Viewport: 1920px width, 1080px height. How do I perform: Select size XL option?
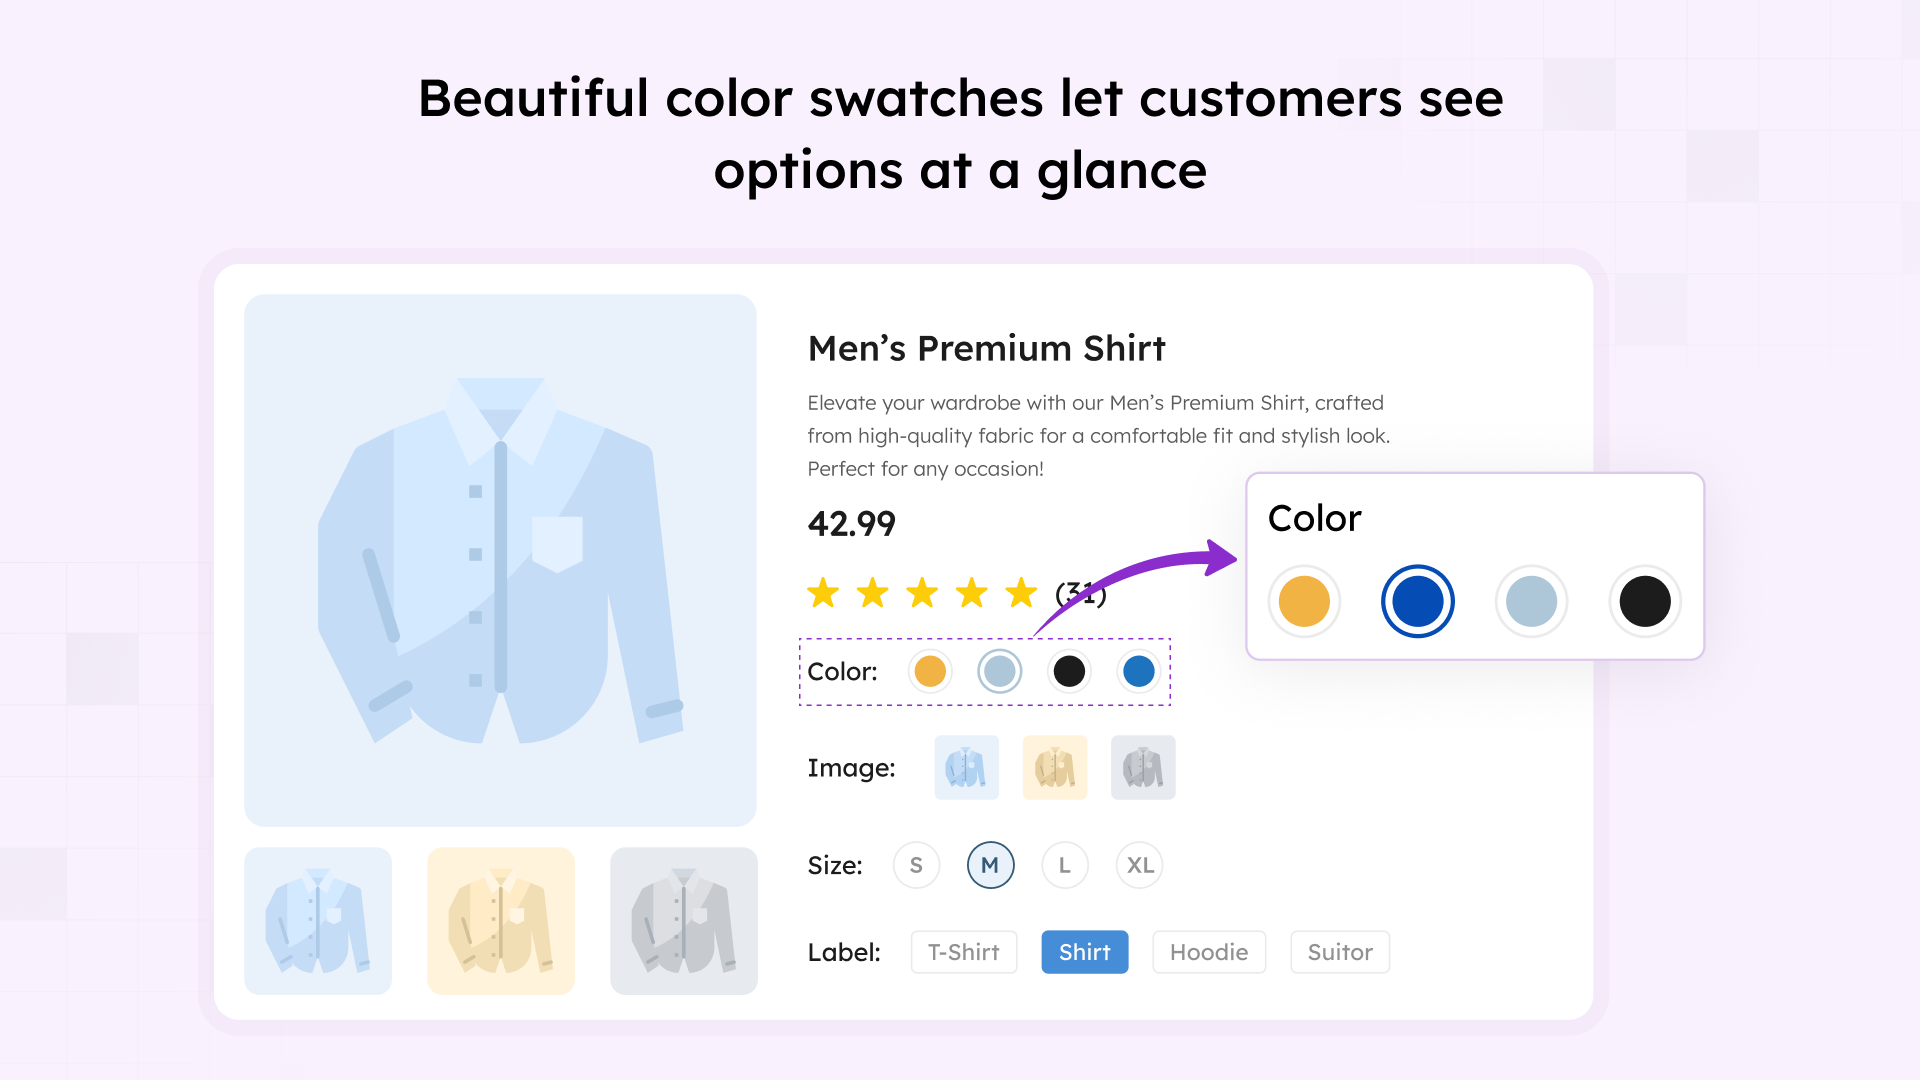(1140, 865)
